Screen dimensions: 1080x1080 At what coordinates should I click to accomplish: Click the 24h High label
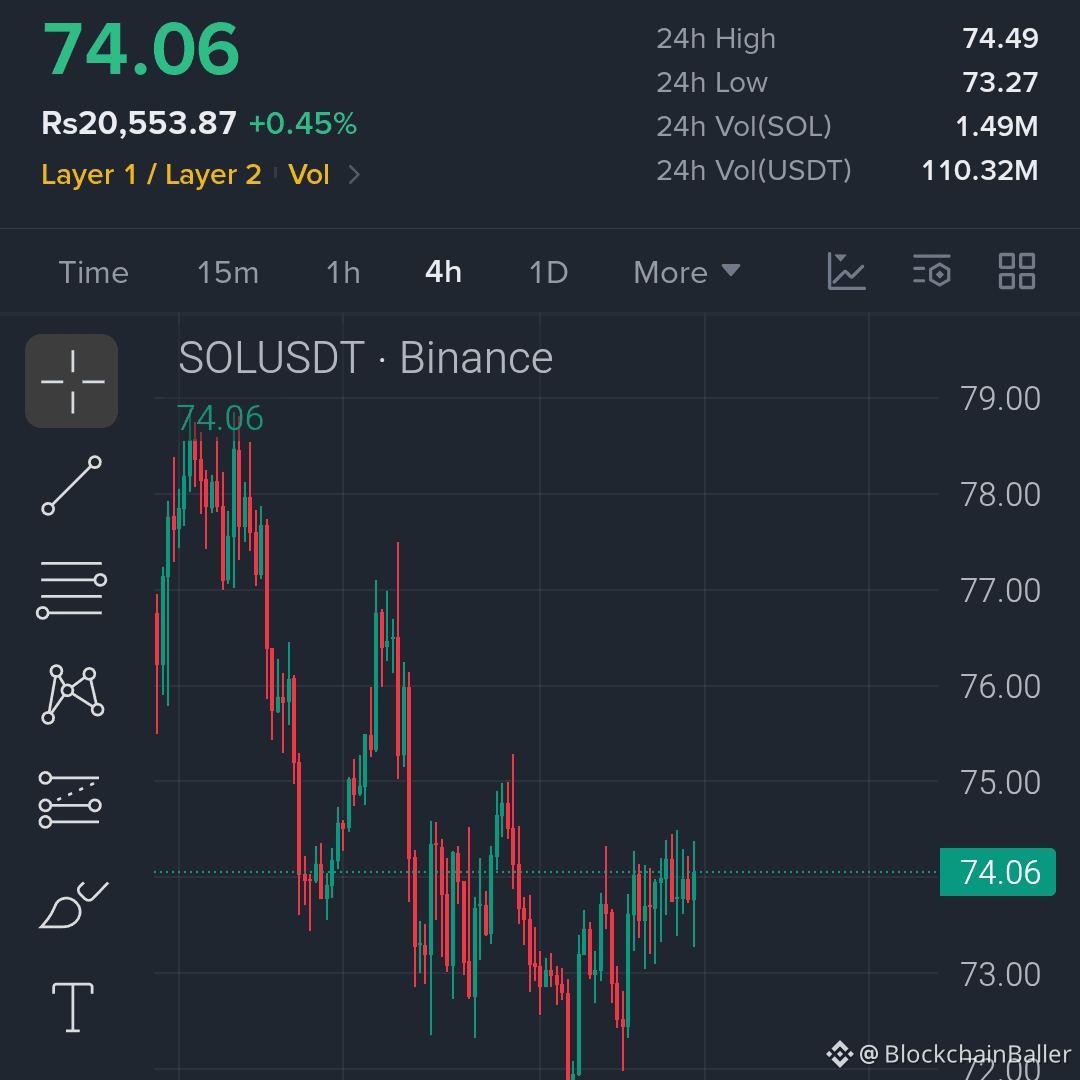pyautogui.click(x=716, y=39)
